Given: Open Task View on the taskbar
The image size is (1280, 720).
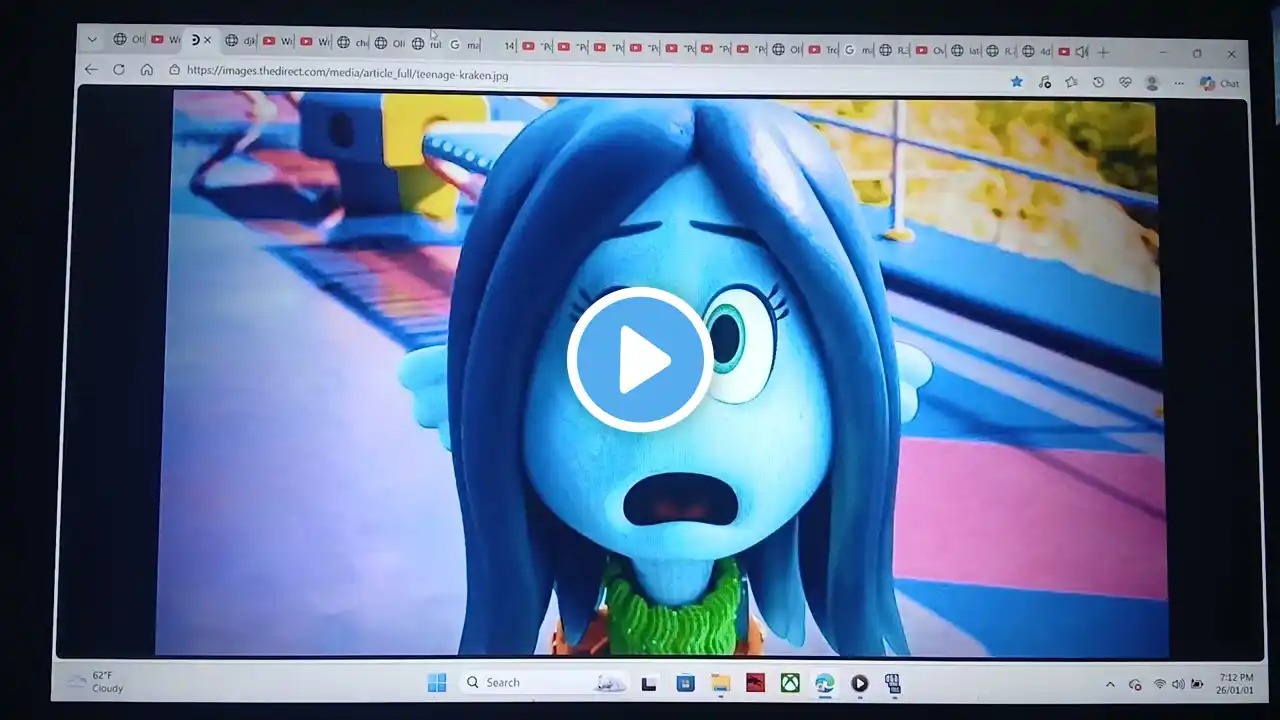Looking at the screenshot, I should click(x=649, y=684).
